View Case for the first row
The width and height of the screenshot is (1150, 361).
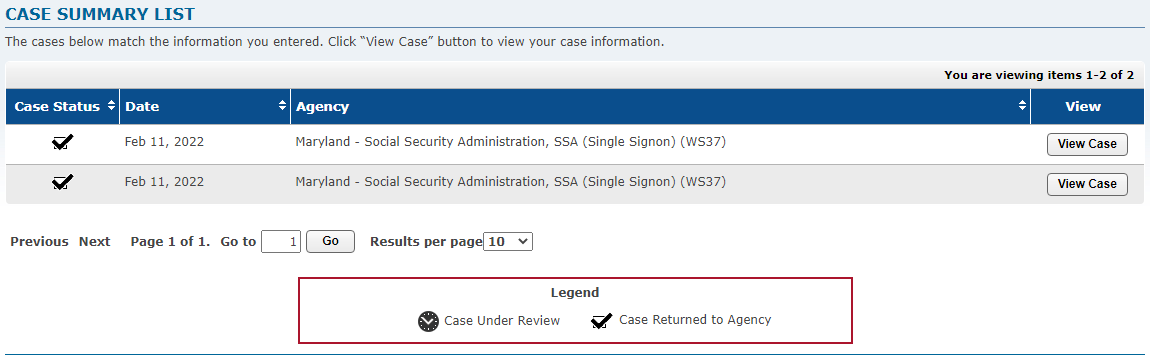(x=1087, y=145)
